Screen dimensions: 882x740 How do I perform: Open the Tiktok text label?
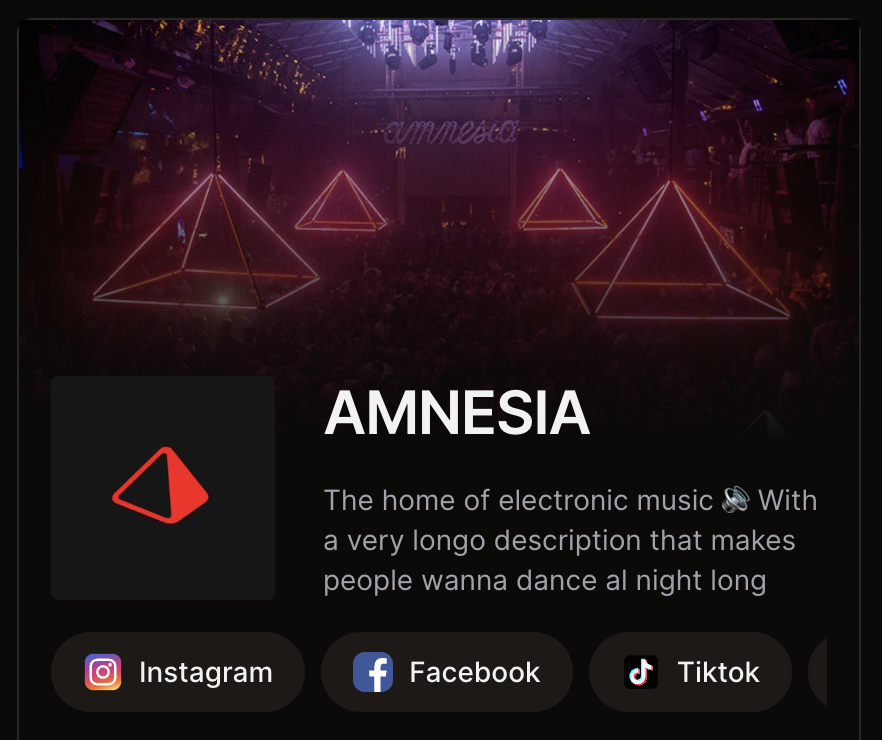tap(718, 672)
